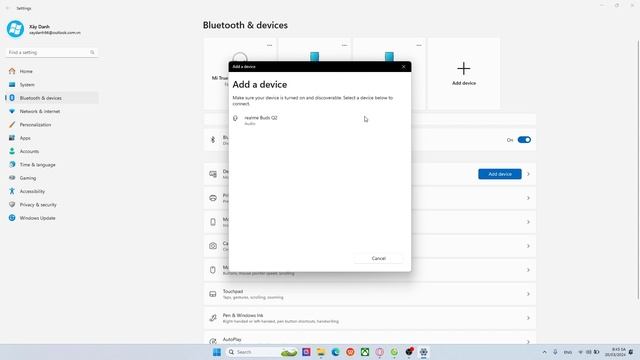Image resolution: width=640 pixels, height=360 pixels.
Task: Expand the Pen & Windows Ink chevron
Action: click(528, 318)
